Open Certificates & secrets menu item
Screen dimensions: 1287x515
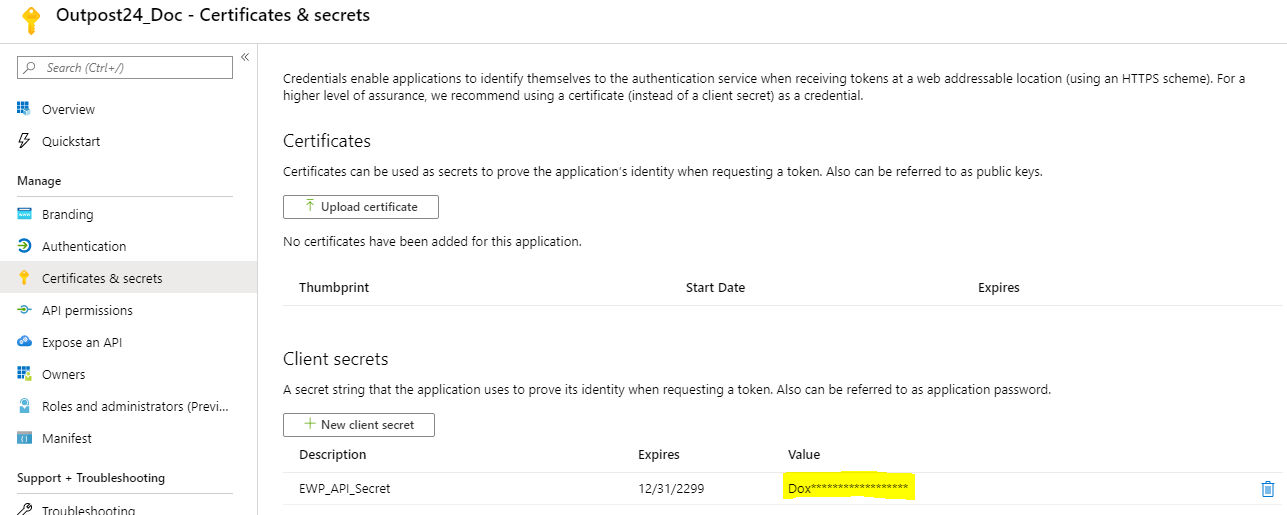click(102, 278)
